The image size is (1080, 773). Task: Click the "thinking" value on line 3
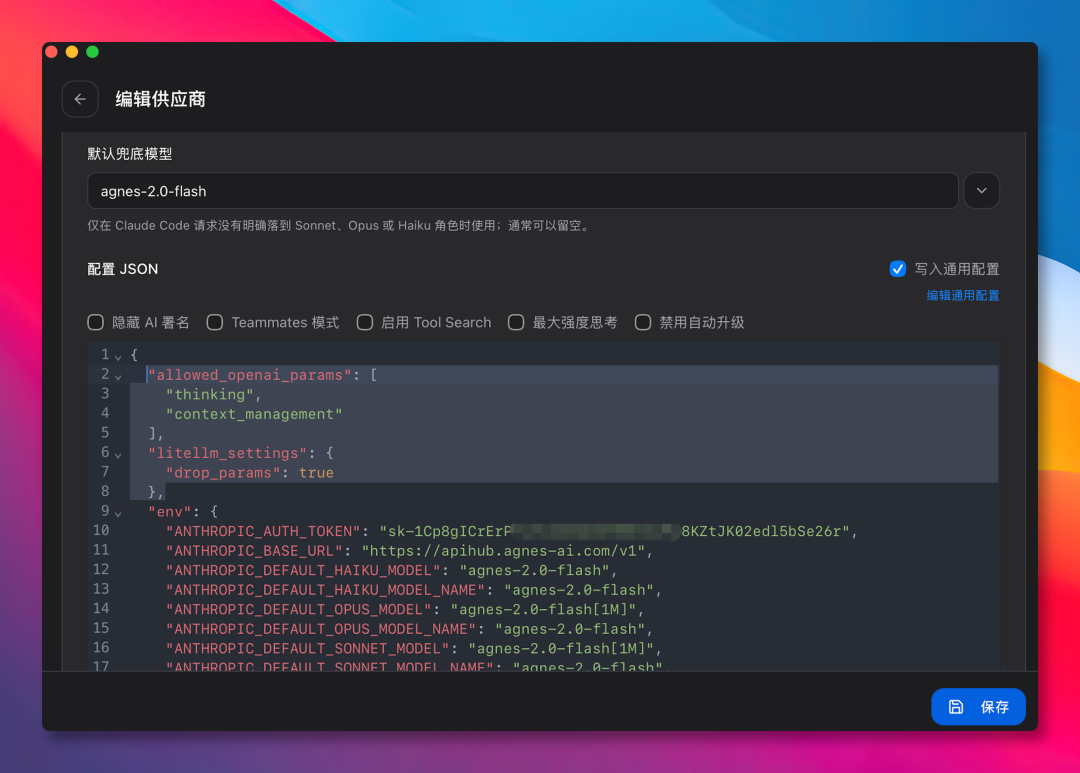click(x=209, y=395)
